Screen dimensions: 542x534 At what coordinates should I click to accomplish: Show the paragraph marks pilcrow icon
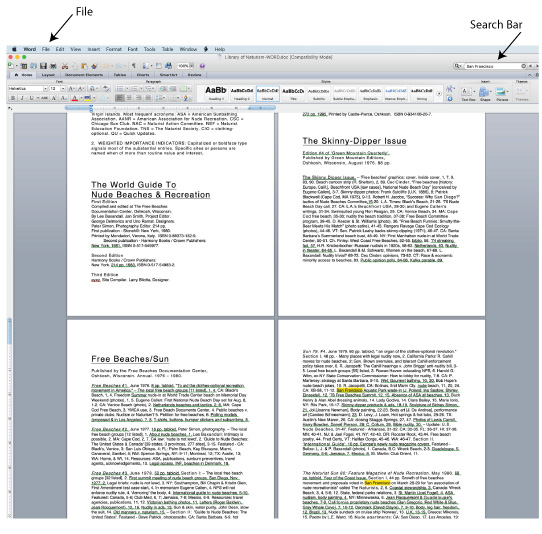click(133, 66)
